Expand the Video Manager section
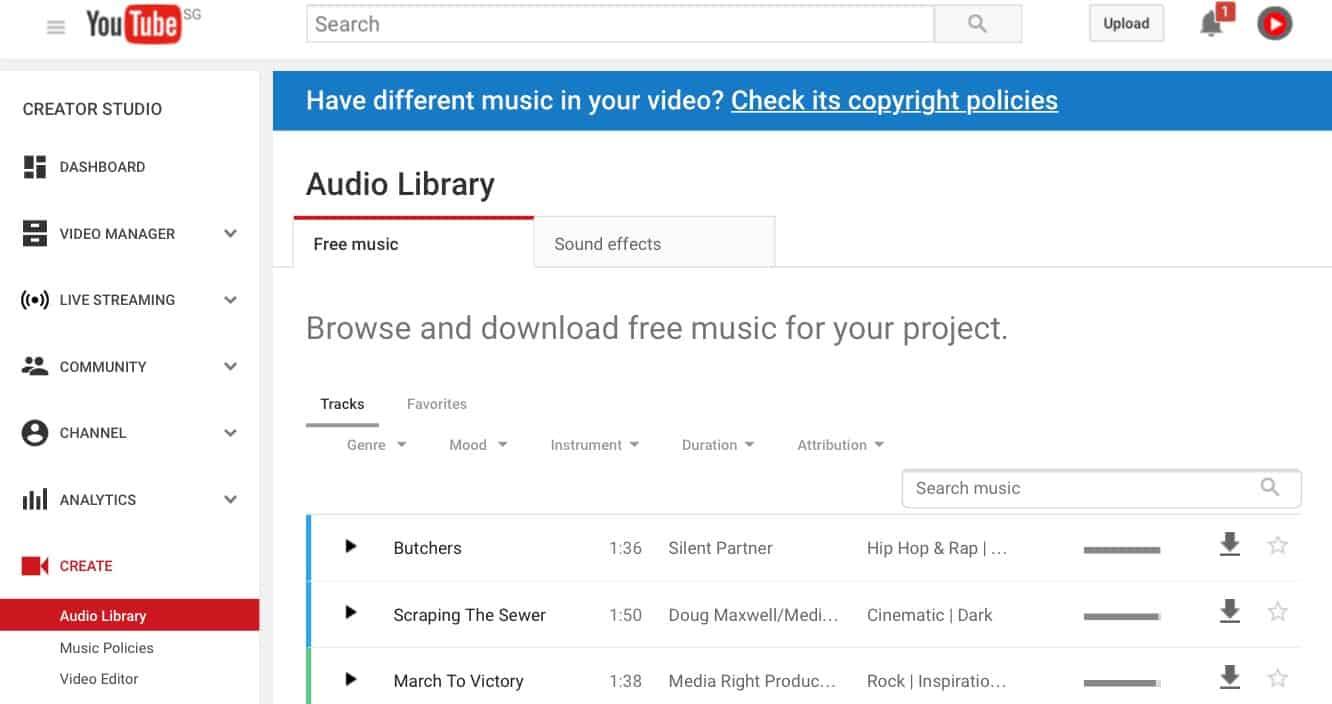1332x704 pixels. point(230,233)
